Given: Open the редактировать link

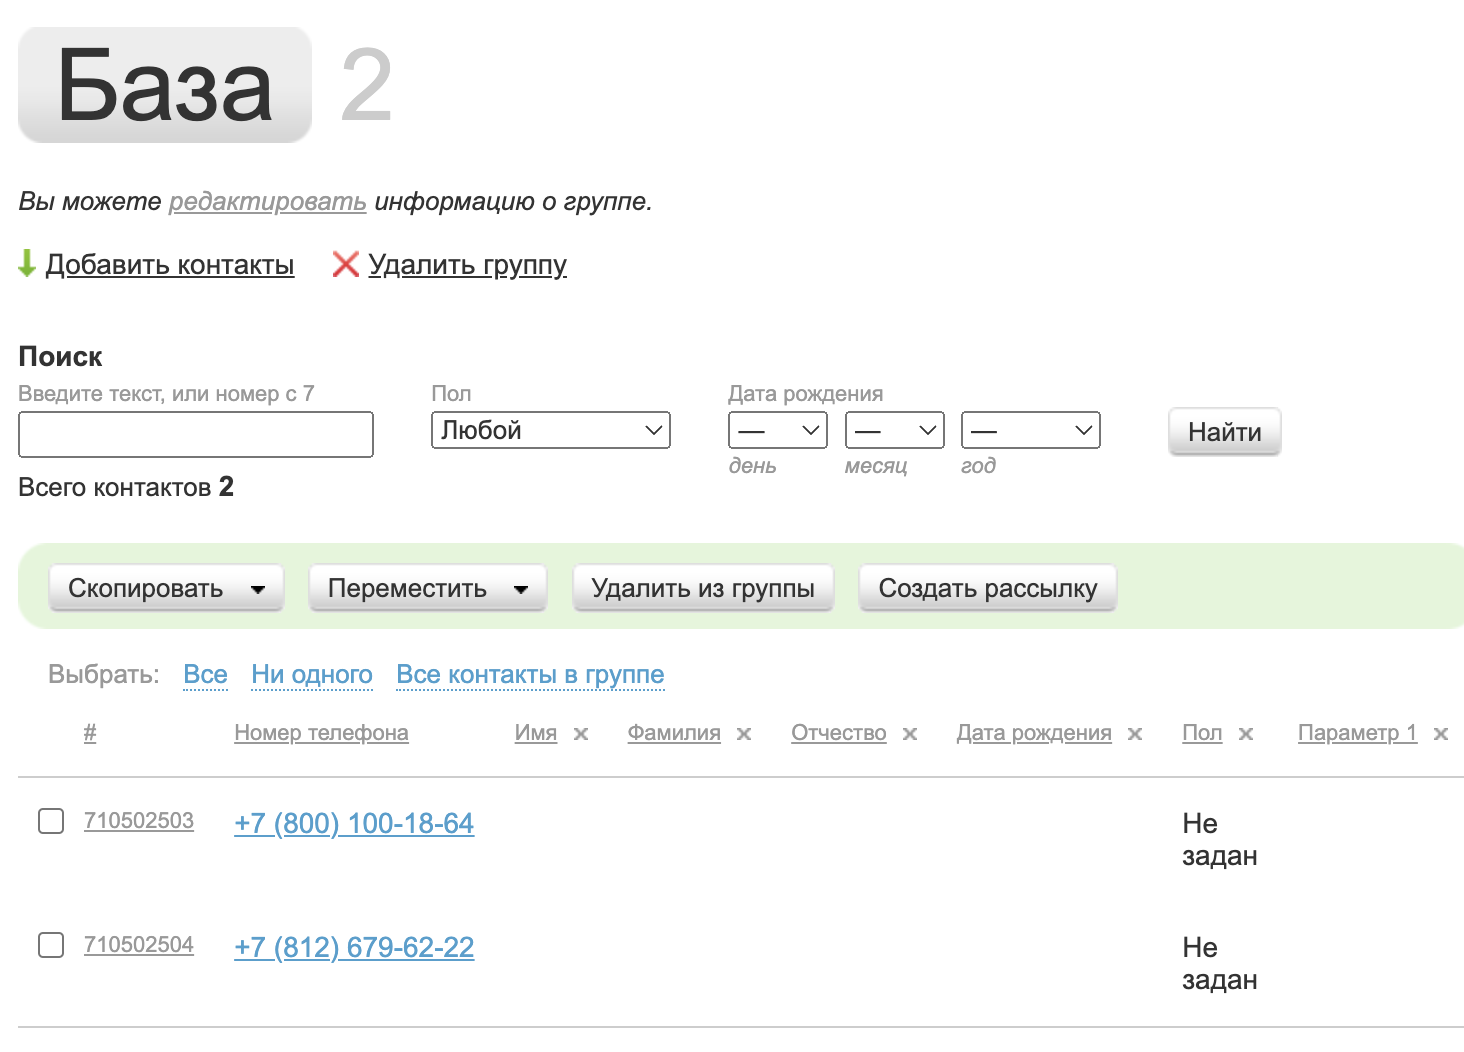Looking at the screenshot, I should pos(267,201).
